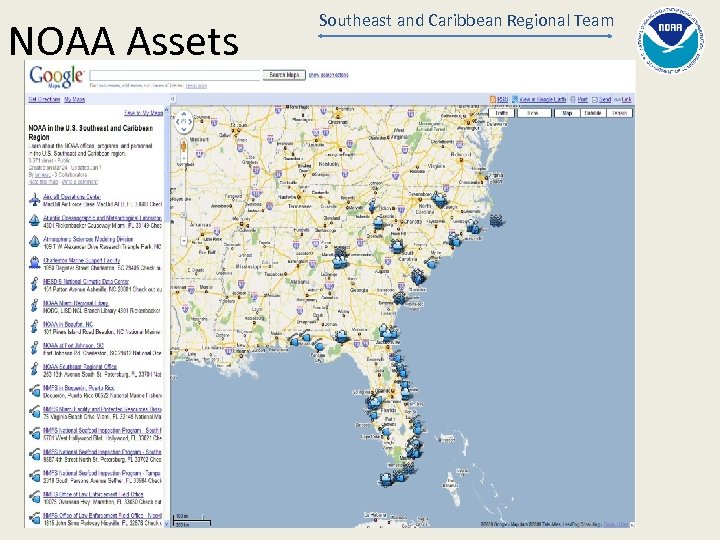This screenshot has width=720, height=540.
Task: Open NMFS in Boqueron, Puerto Rico entry
Action: coord(79,388)
